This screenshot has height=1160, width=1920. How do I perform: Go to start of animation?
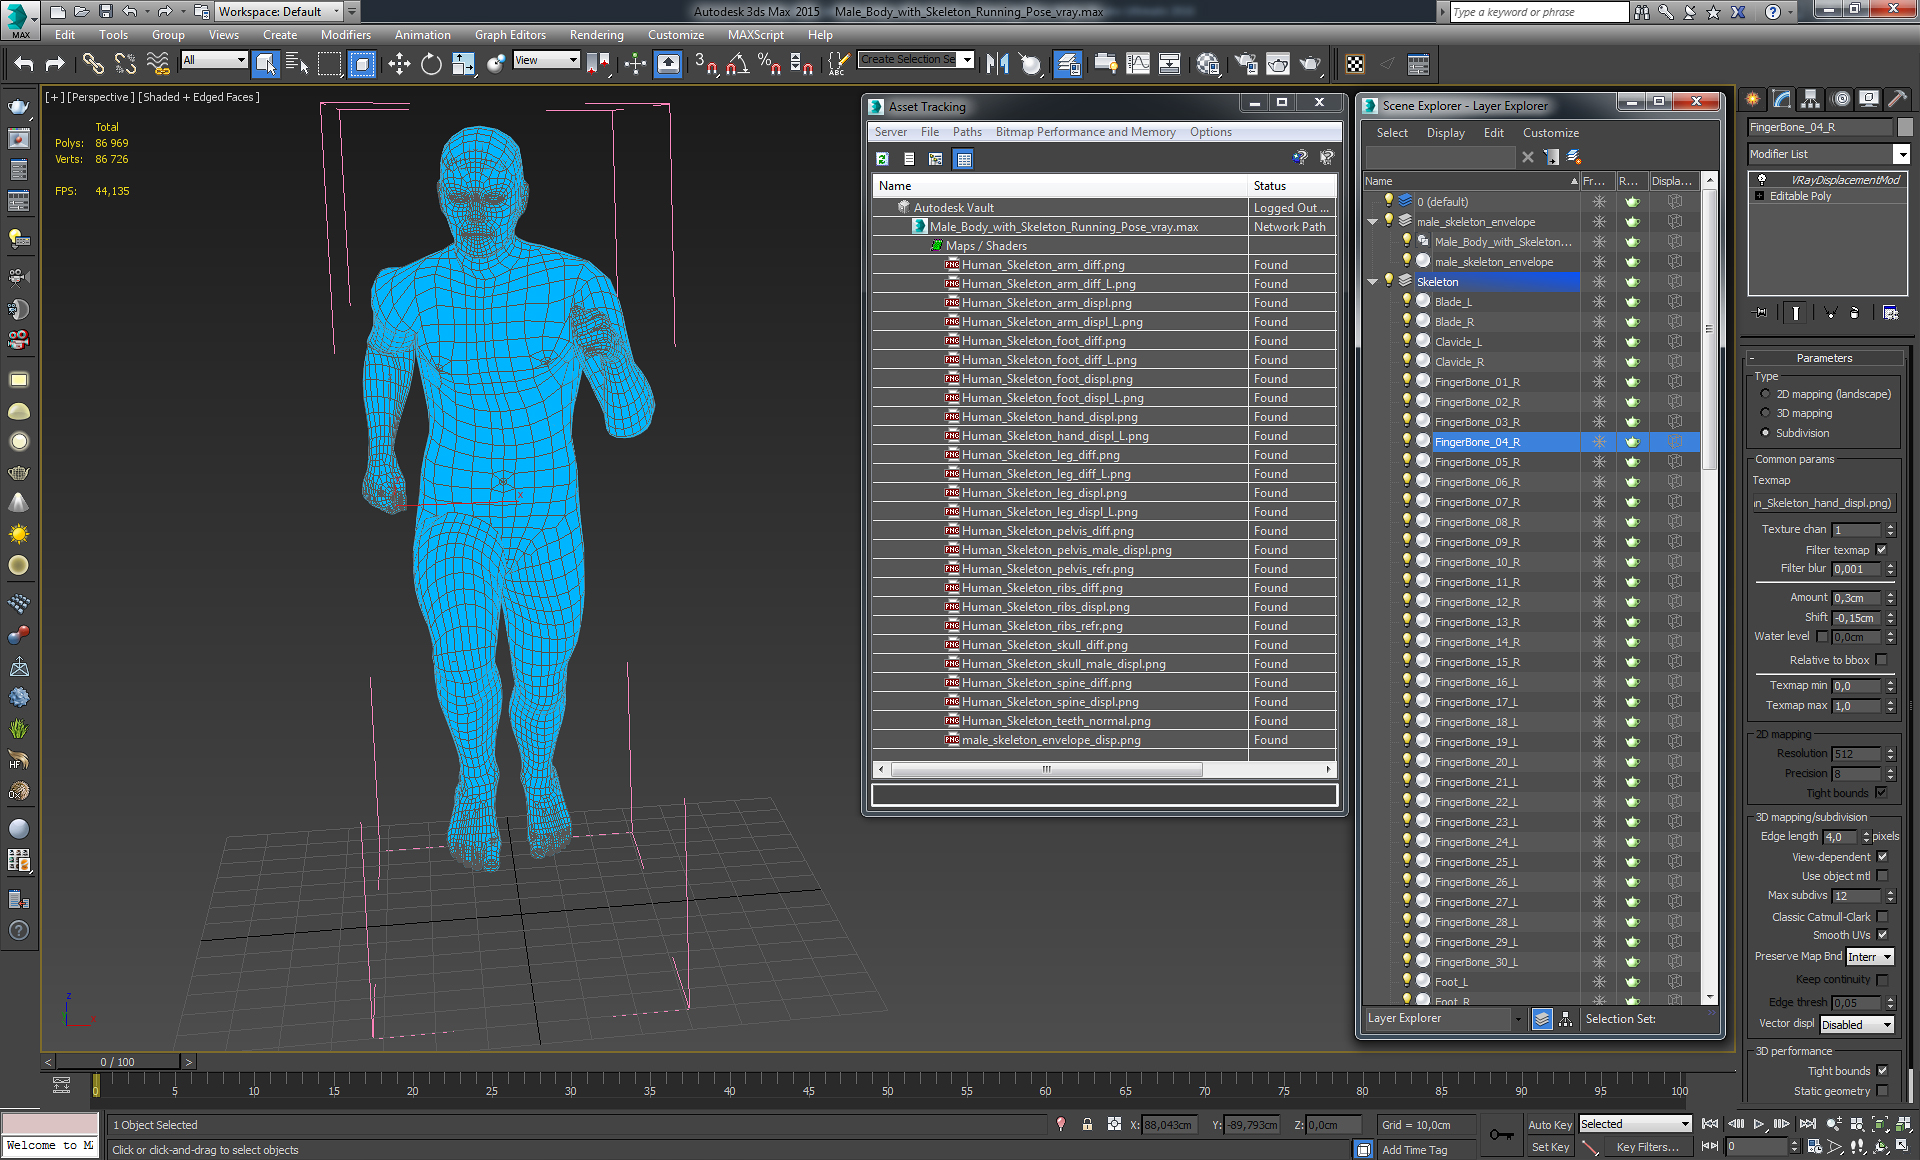[x=1710, y=1124]
